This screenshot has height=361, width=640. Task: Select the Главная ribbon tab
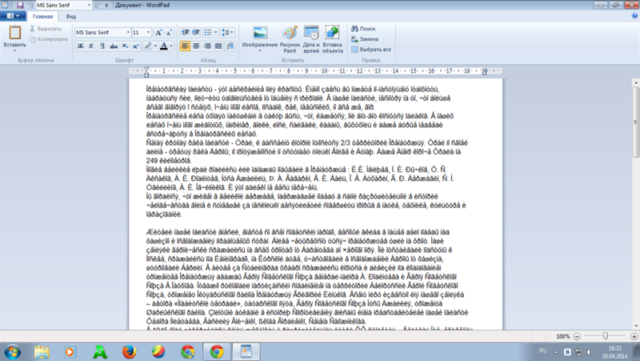click(42, 17)
